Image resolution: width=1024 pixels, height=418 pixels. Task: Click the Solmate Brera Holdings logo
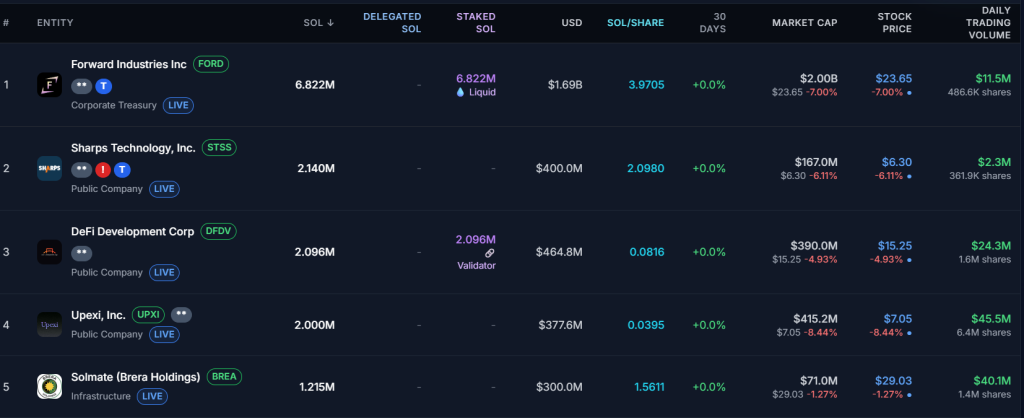click(x=49, y=386)
